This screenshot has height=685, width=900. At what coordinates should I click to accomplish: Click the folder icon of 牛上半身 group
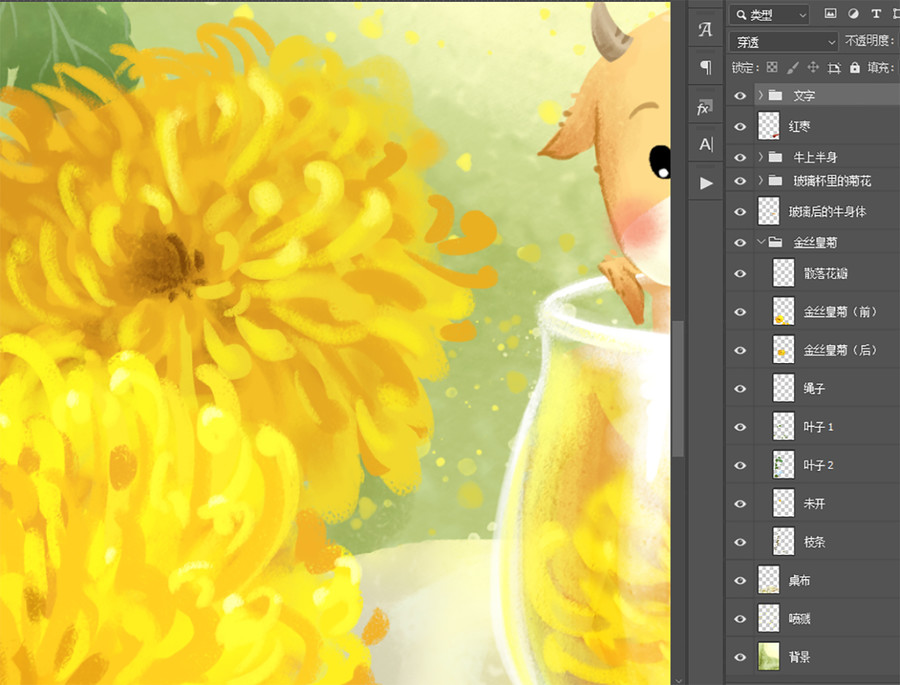pyautogui.click(x=775, y=157)
